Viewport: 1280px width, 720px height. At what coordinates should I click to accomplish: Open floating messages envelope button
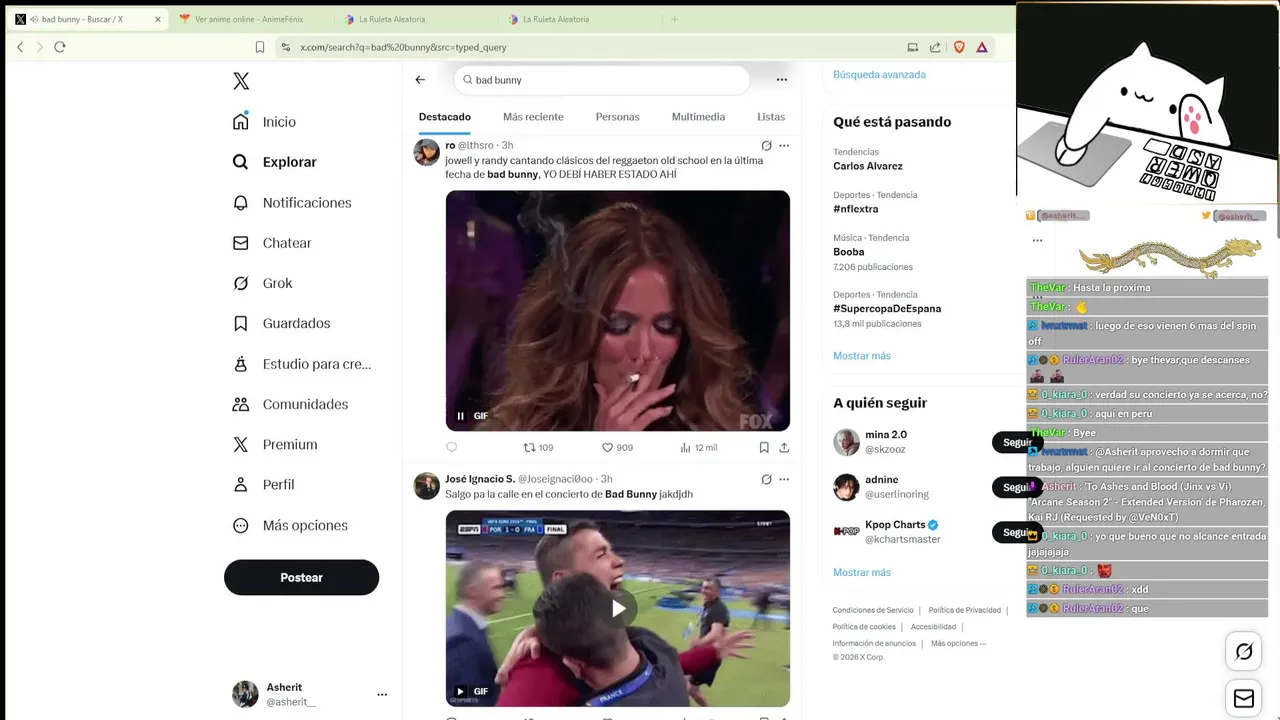pos(1244,698)
